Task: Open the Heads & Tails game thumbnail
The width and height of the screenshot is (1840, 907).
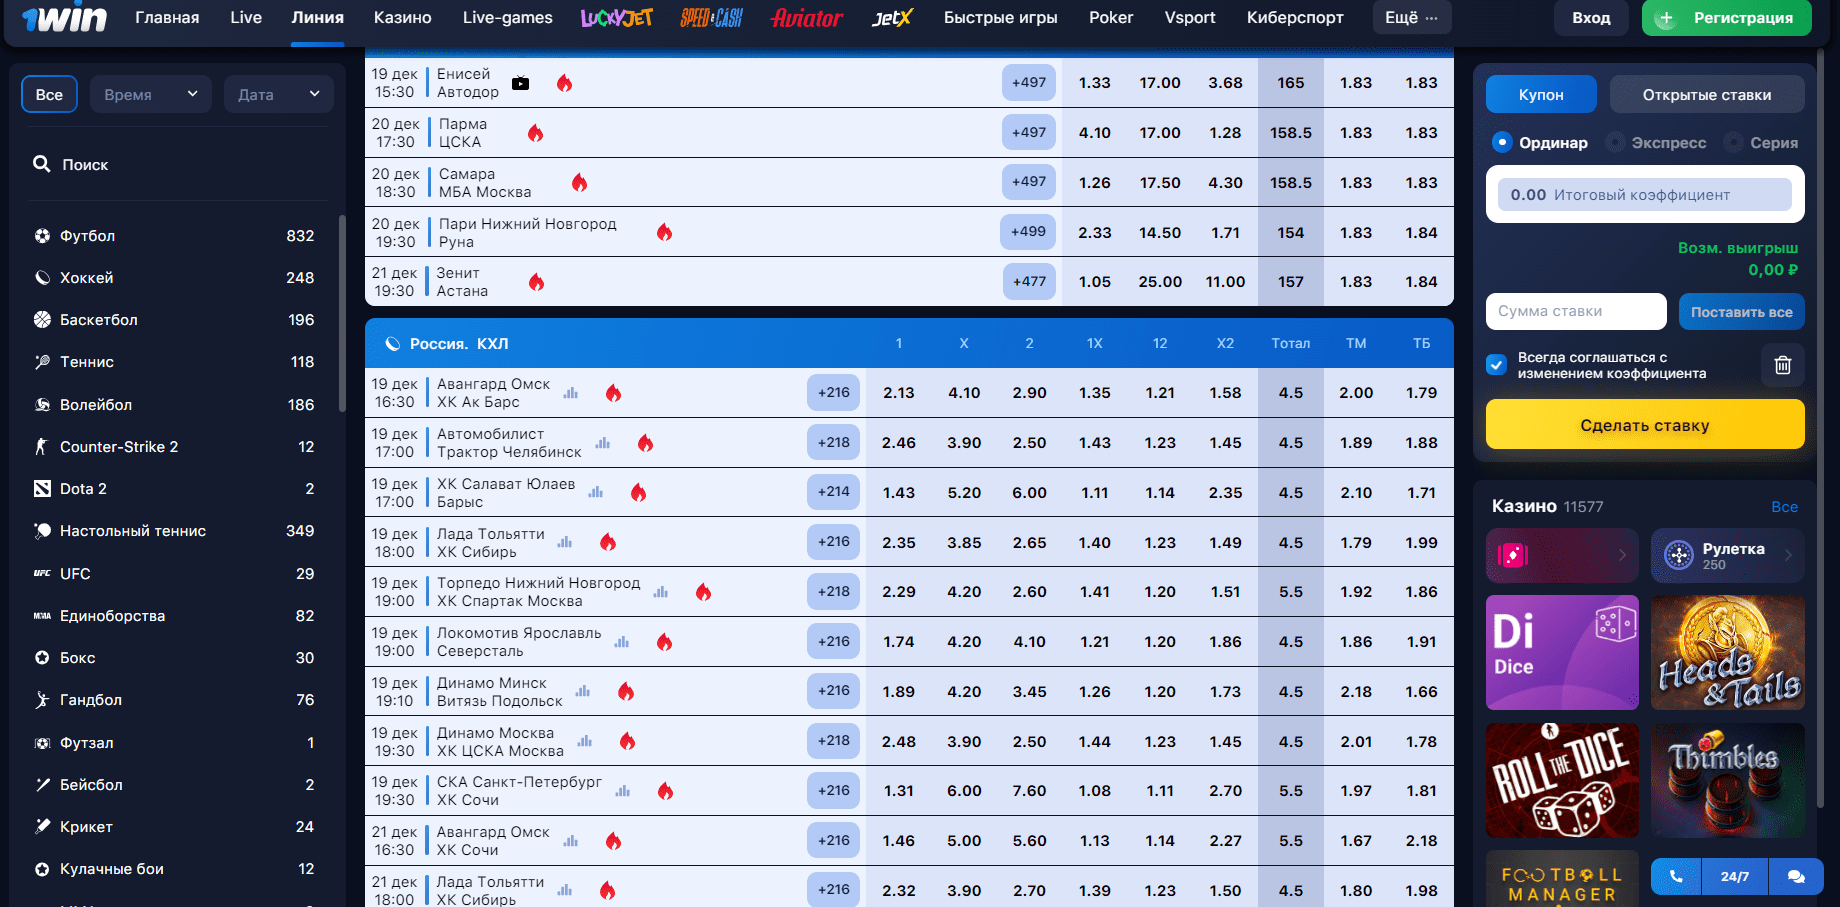Action: (x=1728, y=652)
